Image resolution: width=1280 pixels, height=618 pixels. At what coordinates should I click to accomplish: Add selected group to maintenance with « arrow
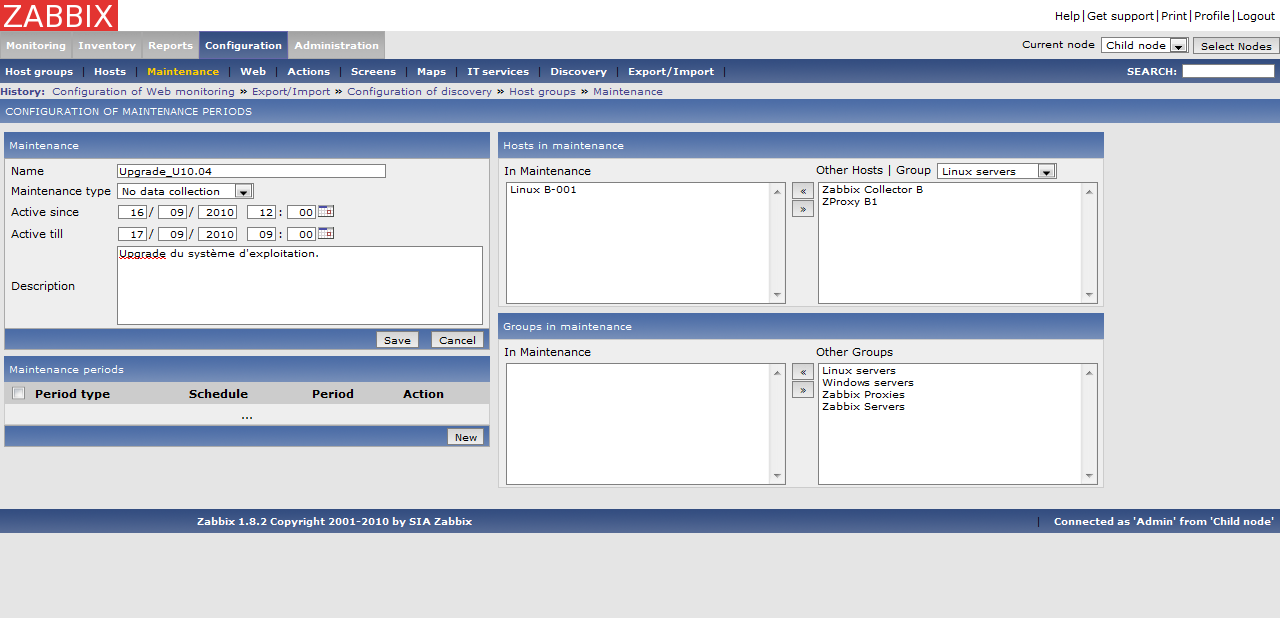click(x=802, y=371)
